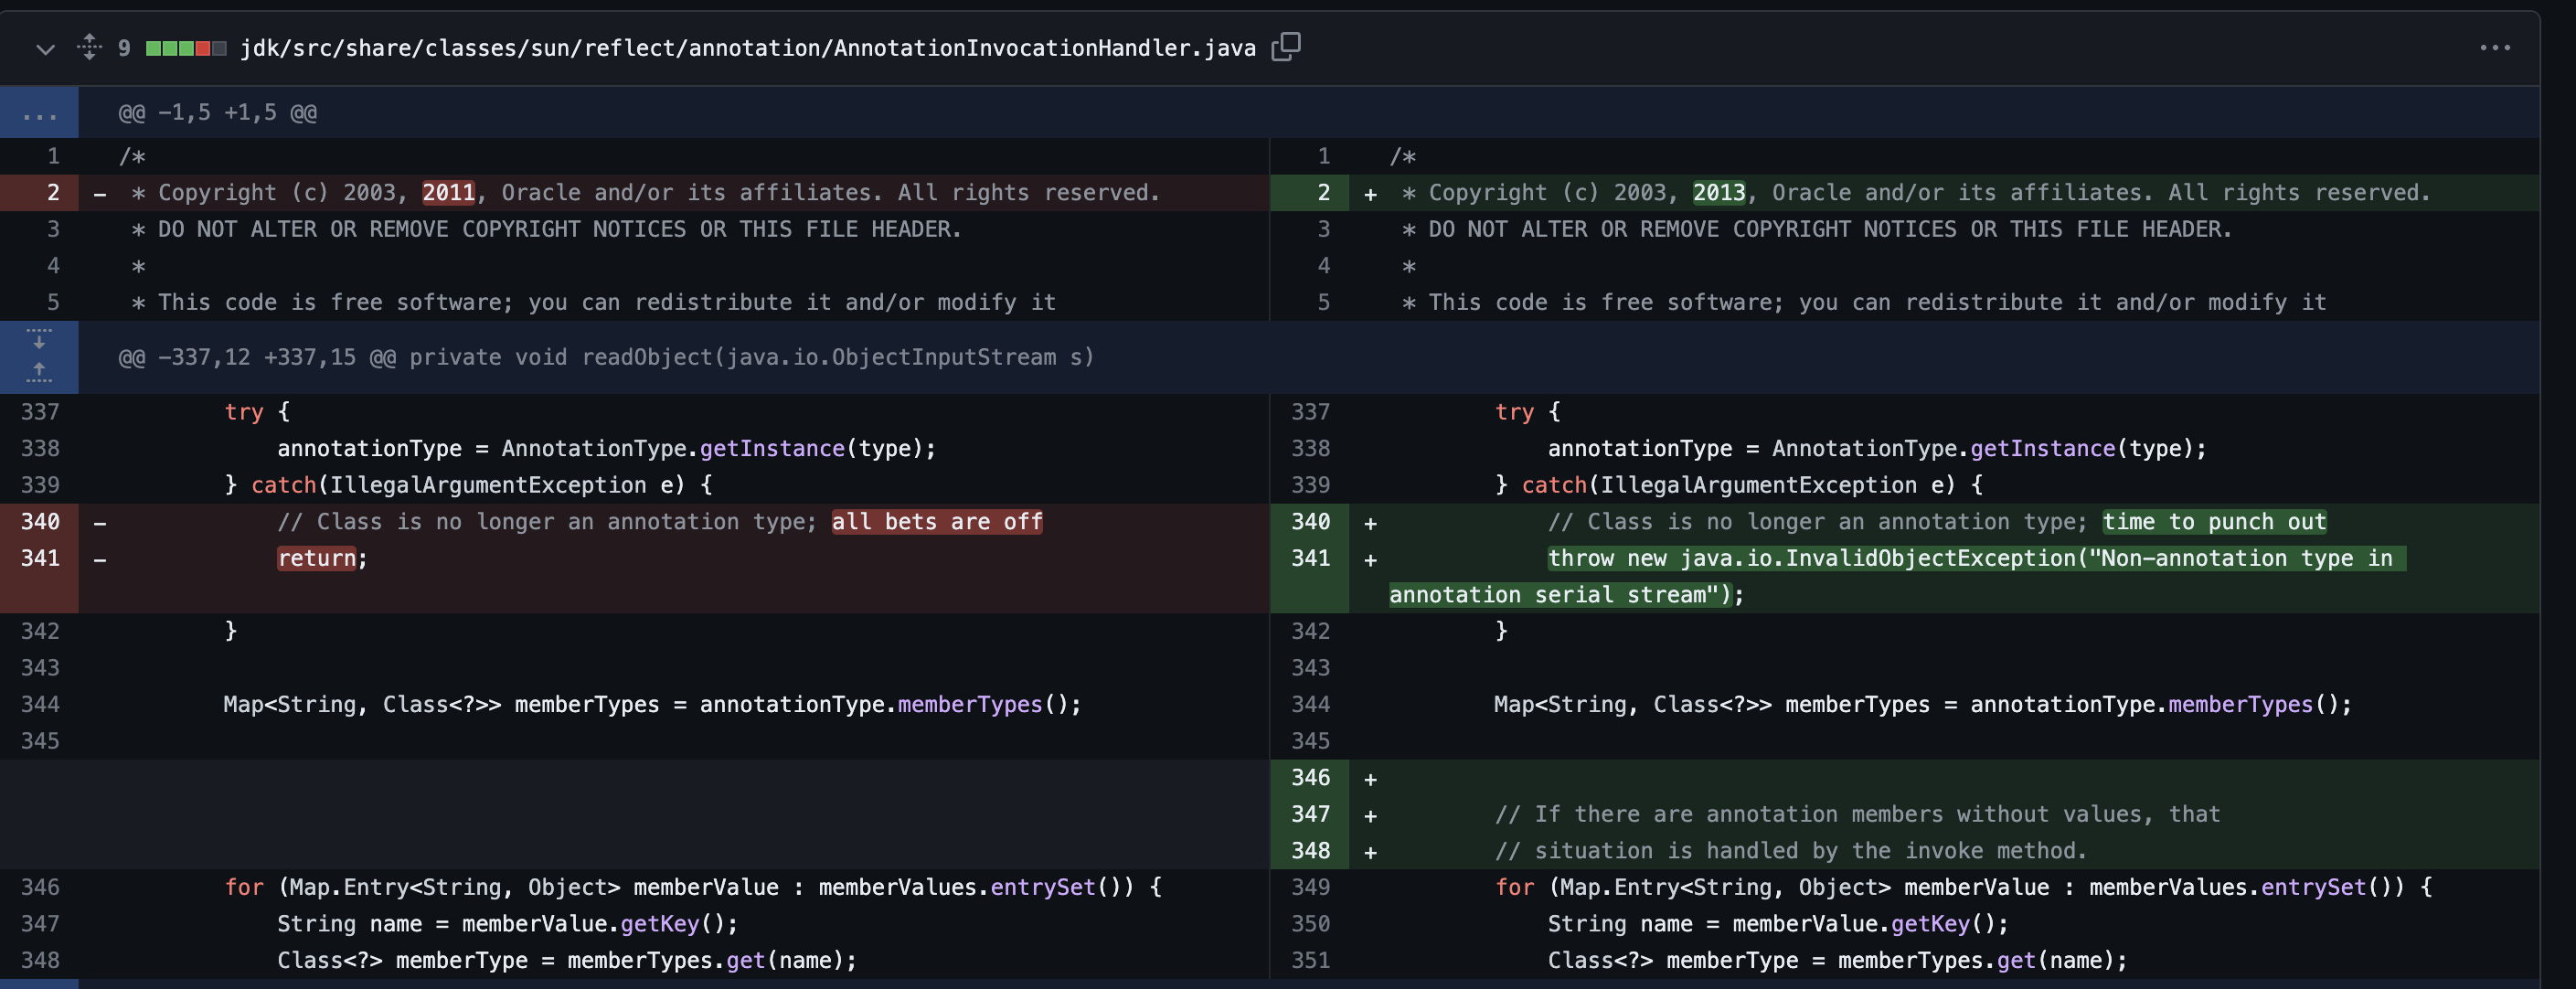Select the readObject hunk header text
This screenshot has width=2576, height=989.
pyautogui.click(x=606, y=357)
